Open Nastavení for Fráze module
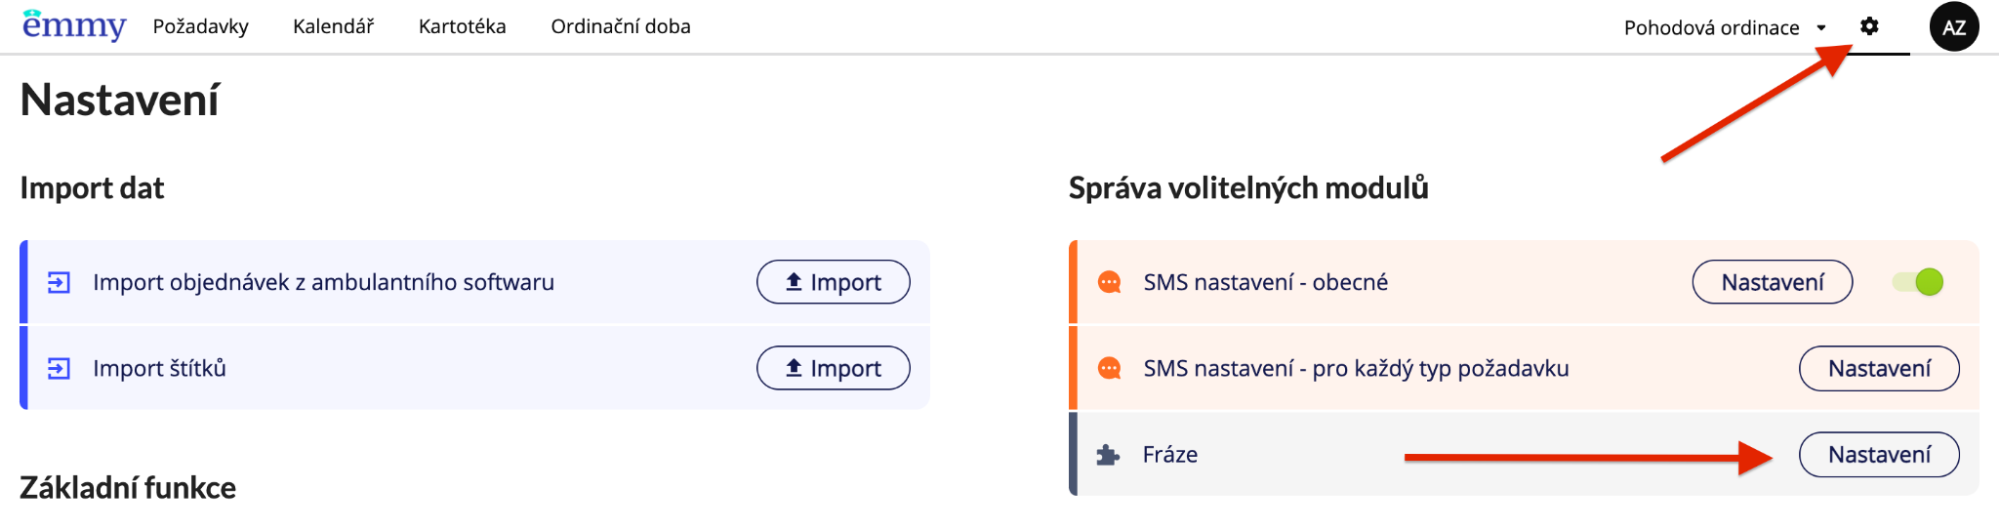The image size is (1999, 511). point(1879,454)
